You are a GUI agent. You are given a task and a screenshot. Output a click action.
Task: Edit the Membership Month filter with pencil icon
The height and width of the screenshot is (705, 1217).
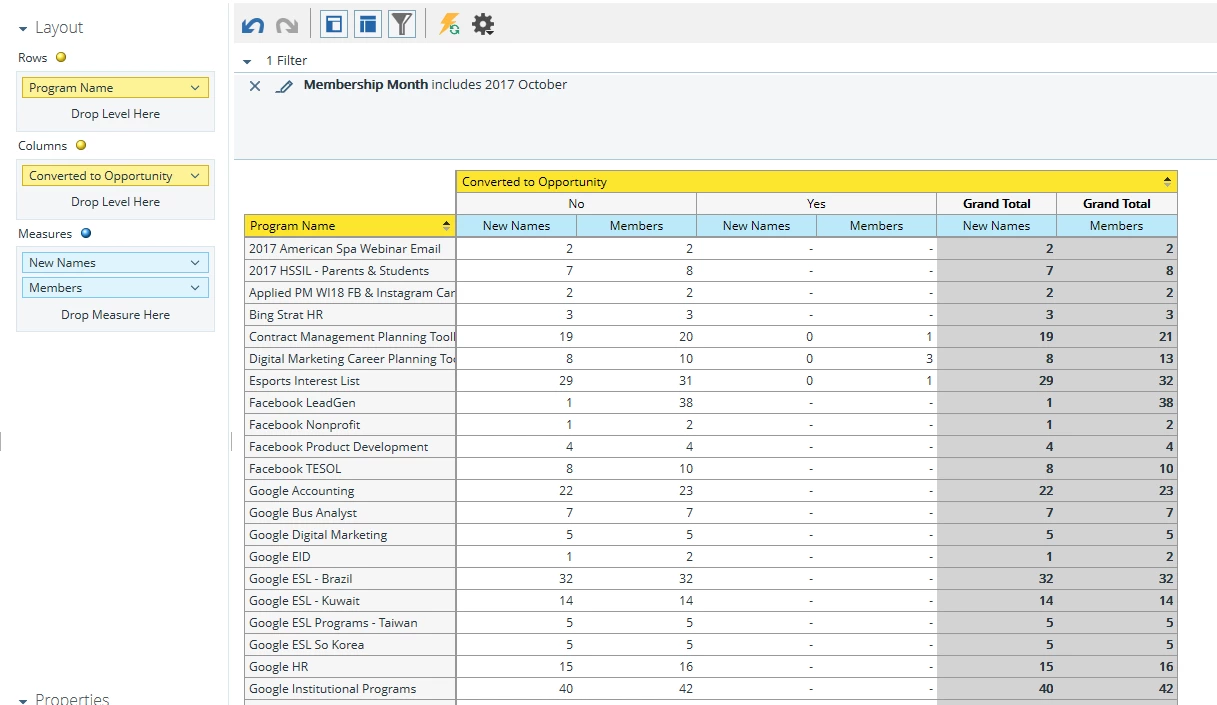coord(284,87)
